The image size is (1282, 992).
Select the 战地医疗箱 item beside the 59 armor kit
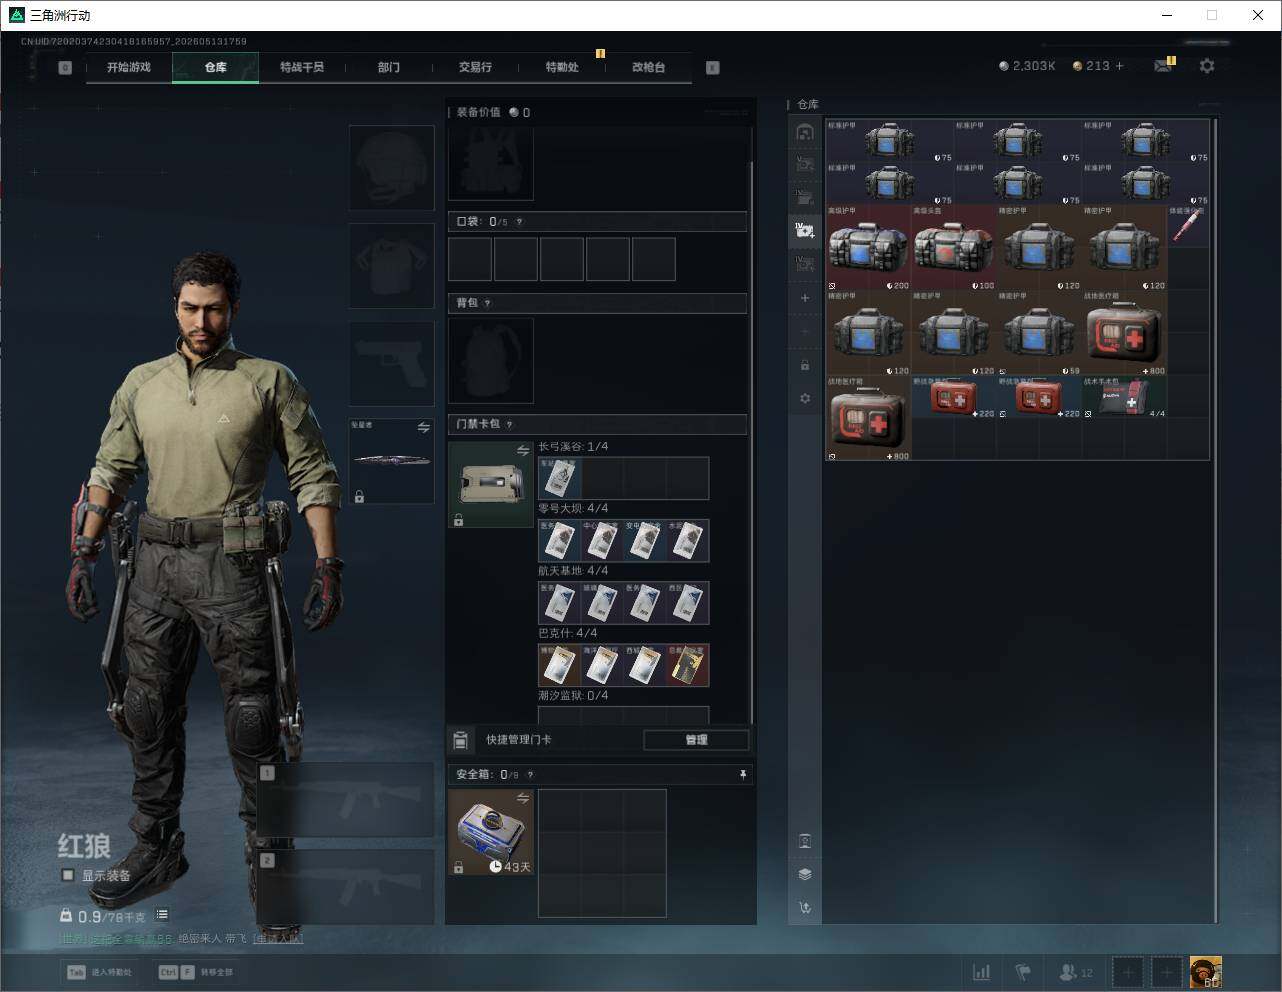click(x=1124, y=333)
